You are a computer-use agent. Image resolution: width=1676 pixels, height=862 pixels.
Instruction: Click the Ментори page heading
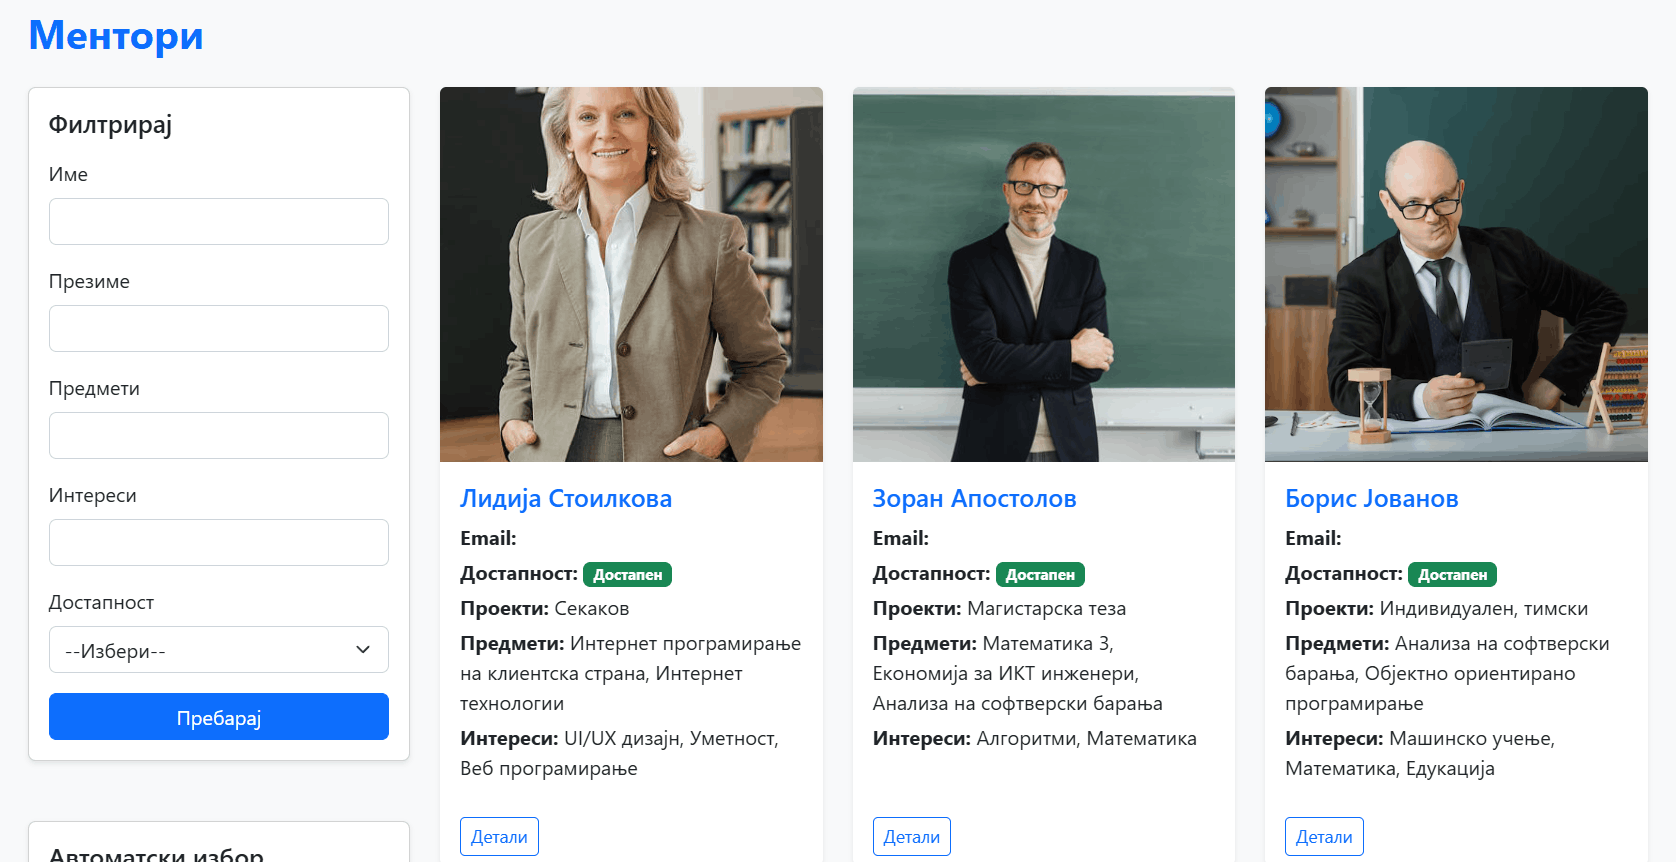click(116, 36)
